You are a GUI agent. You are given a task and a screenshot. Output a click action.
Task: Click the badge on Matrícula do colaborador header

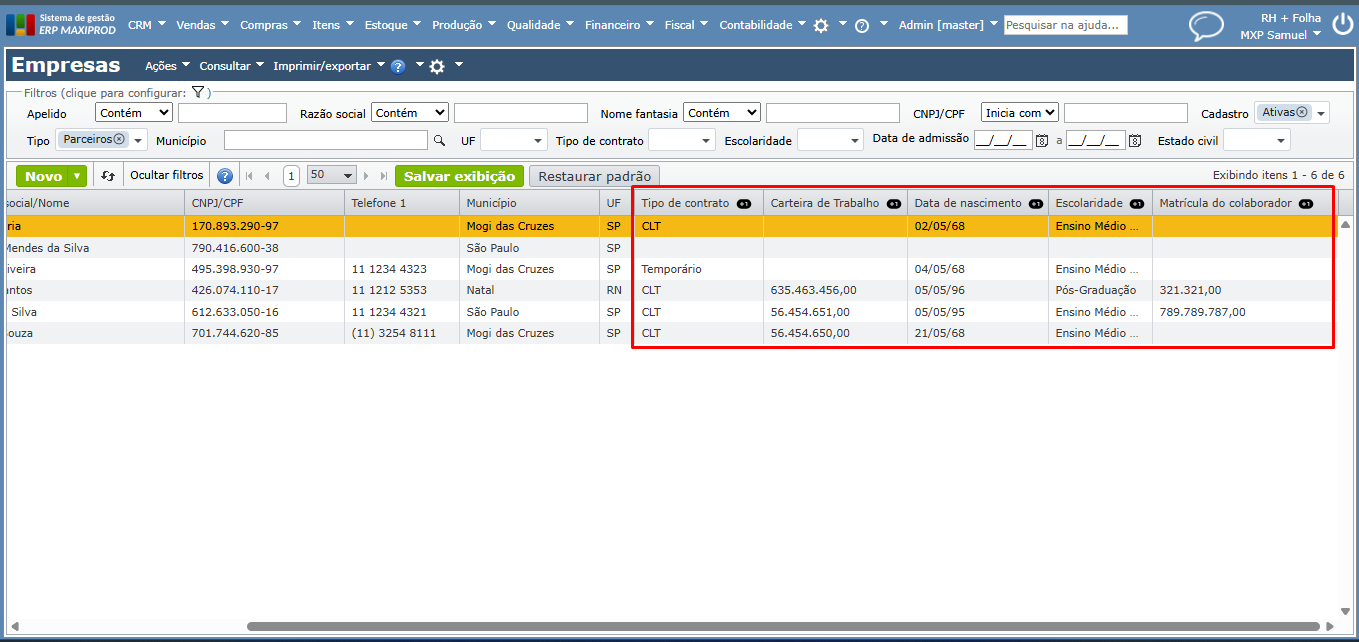(x=1305, y=204)
